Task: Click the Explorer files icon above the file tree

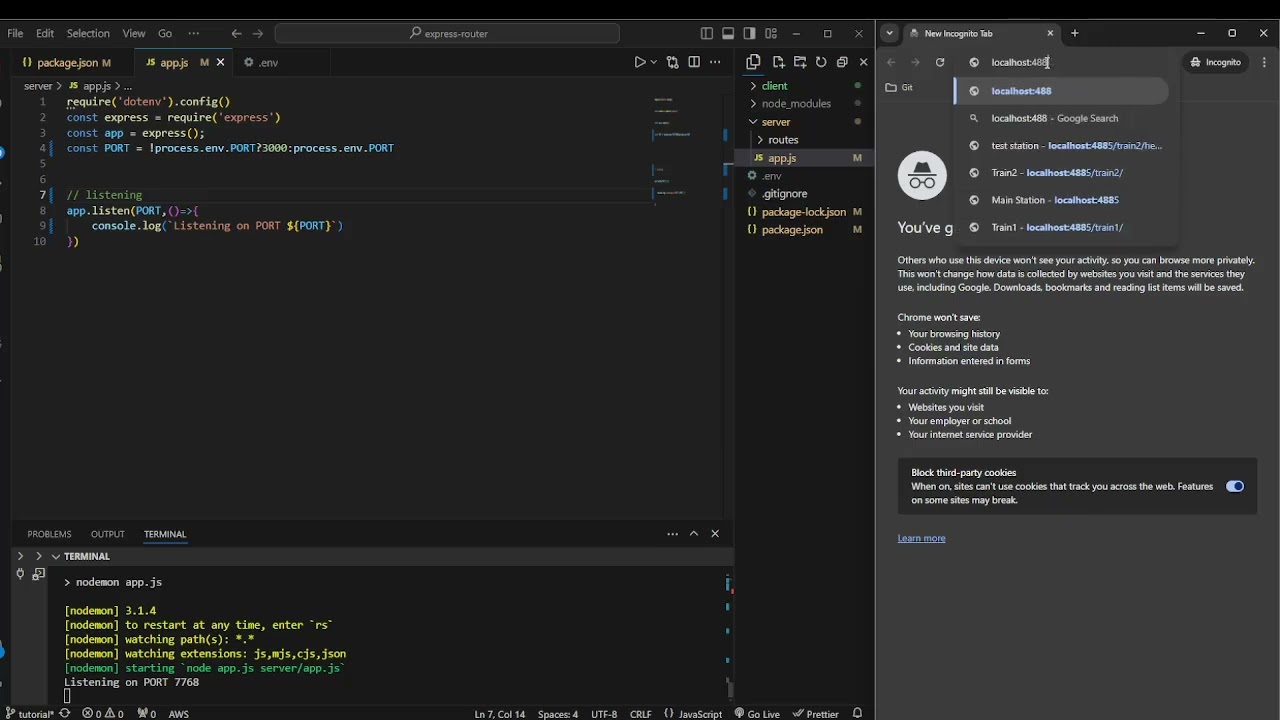Action: (753, 62)
